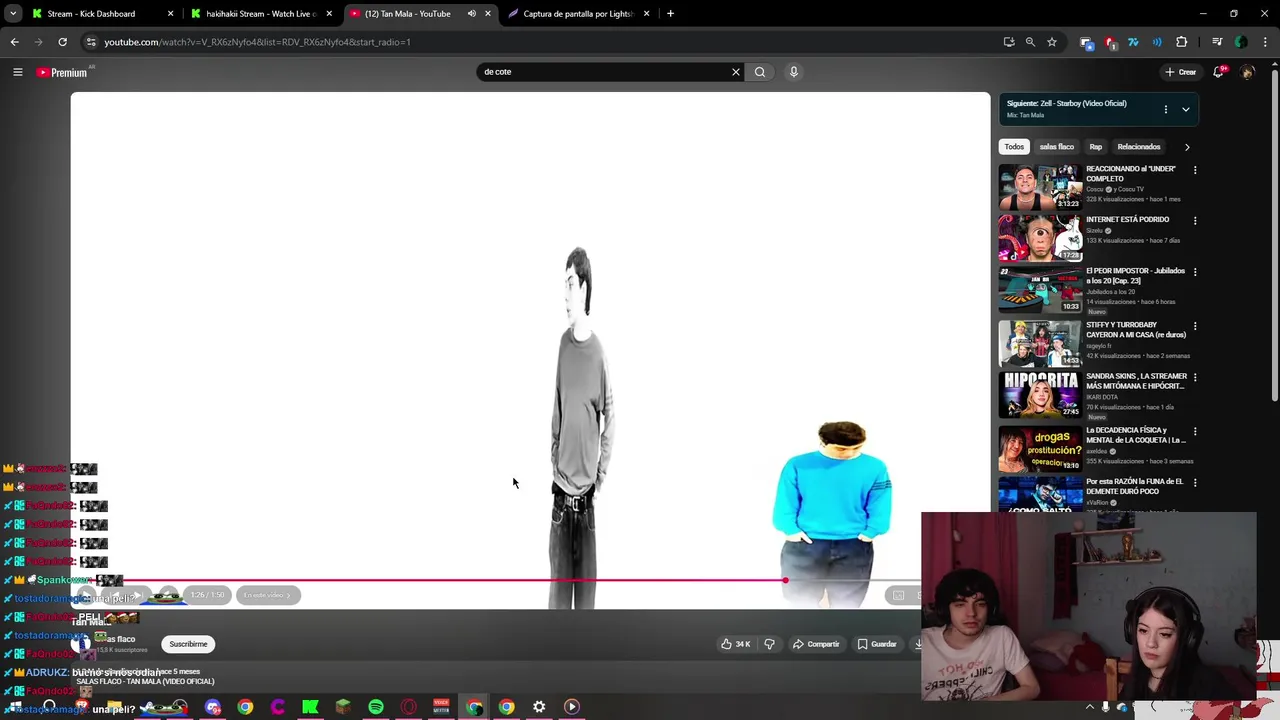Screen dimensions: 1280x720
Task: Open the YouTube account avatar menu
Action: pyautogui.click(x=1247, y=72)
